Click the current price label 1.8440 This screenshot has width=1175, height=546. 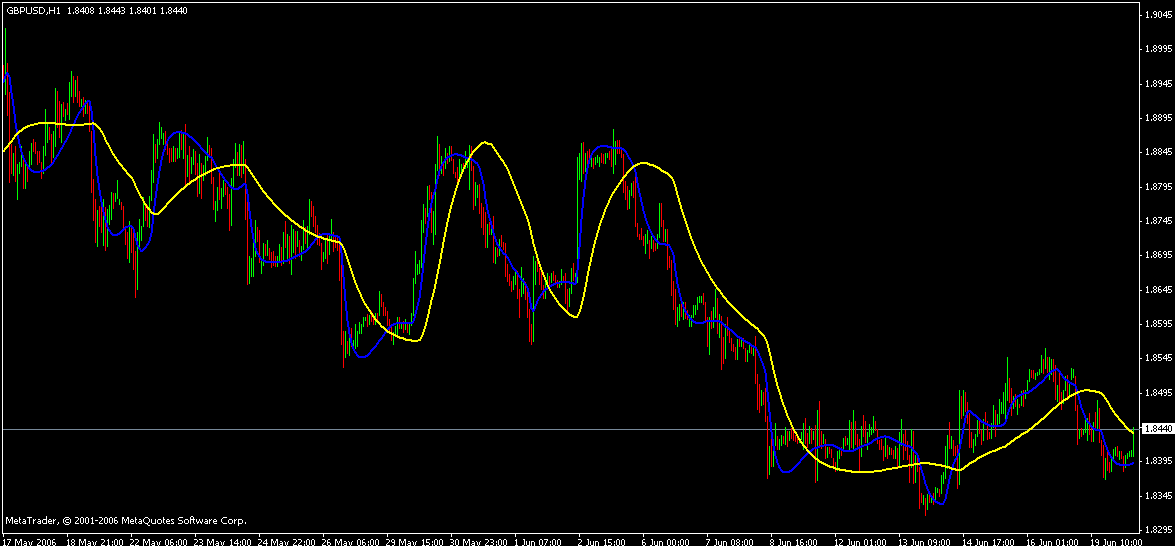click(1158, 429)
